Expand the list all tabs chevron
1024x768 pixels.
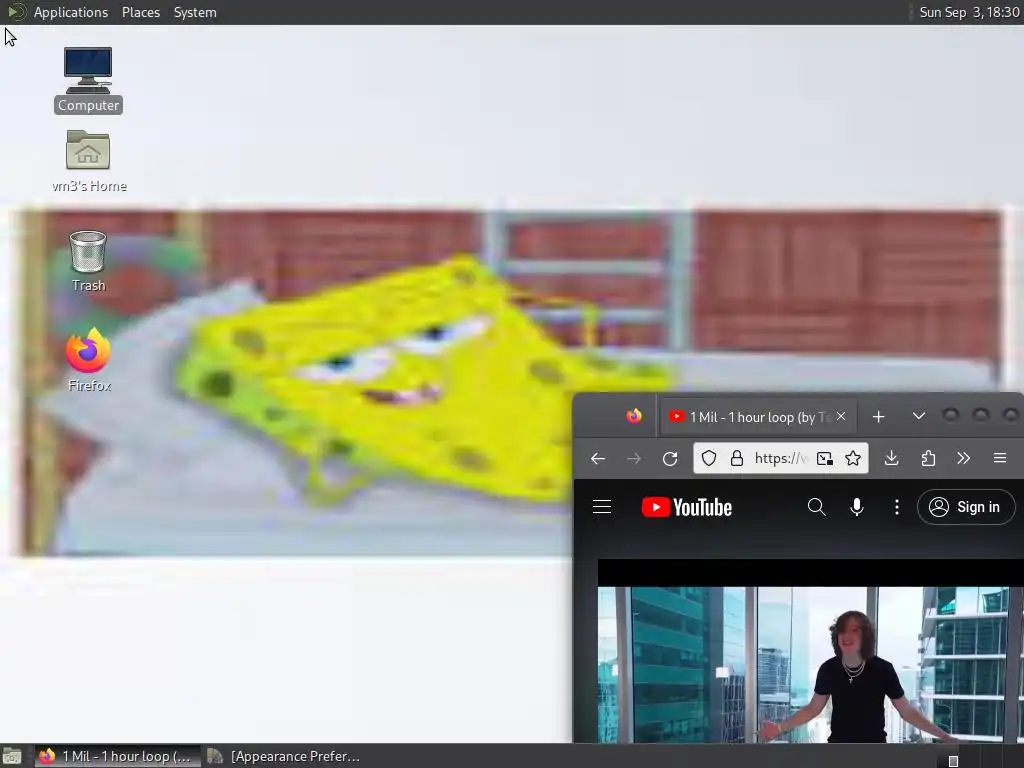[919, 416]
